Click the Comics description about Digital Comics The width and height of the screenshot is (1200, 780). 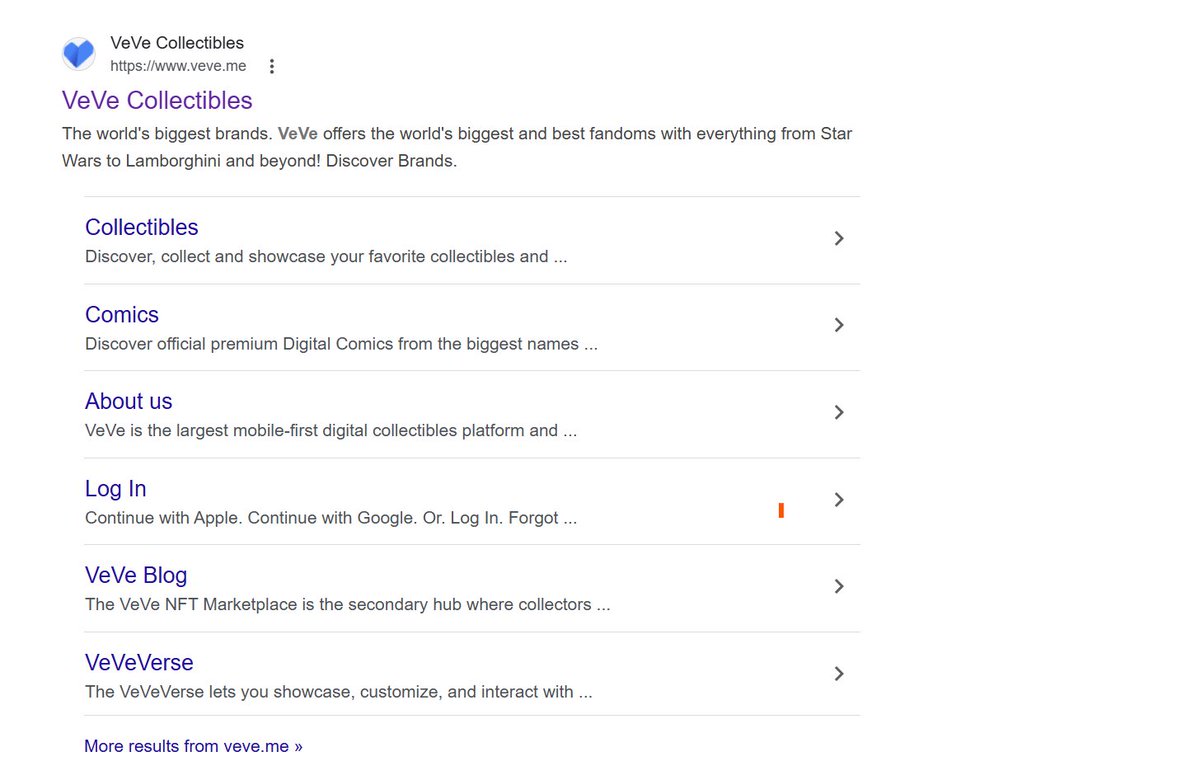click(341, 344)
